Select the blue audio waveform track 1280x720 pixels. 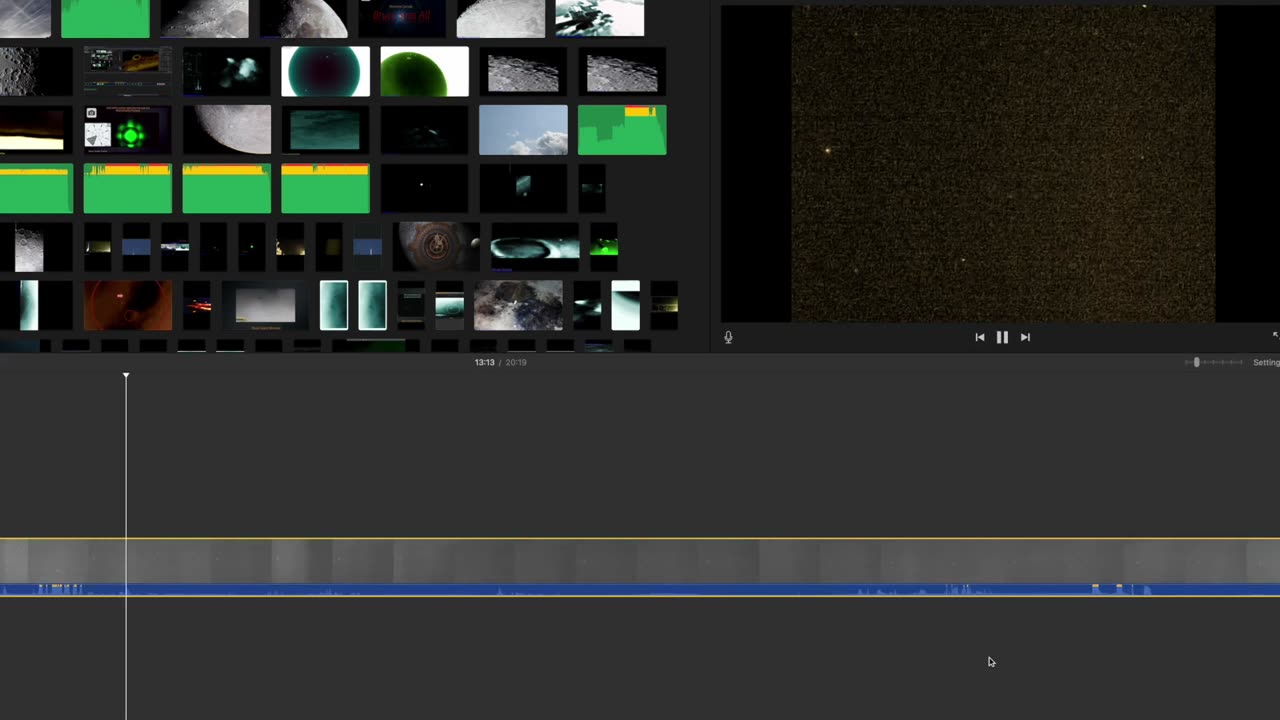coord(640,590)
